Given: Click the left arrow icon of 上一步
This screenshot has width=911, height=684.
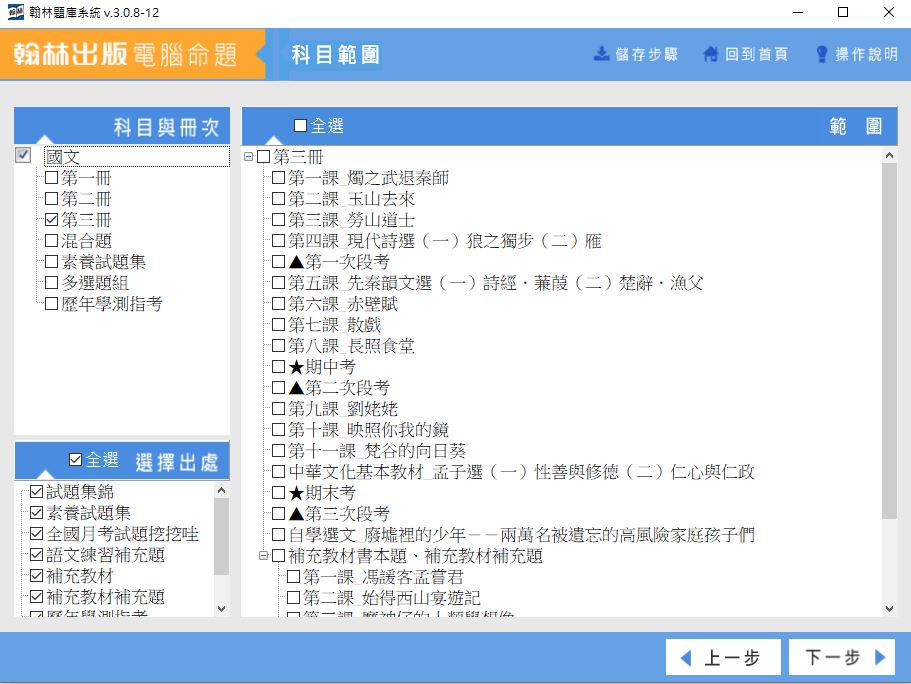Looking at the screenshot, I should 686,658.
